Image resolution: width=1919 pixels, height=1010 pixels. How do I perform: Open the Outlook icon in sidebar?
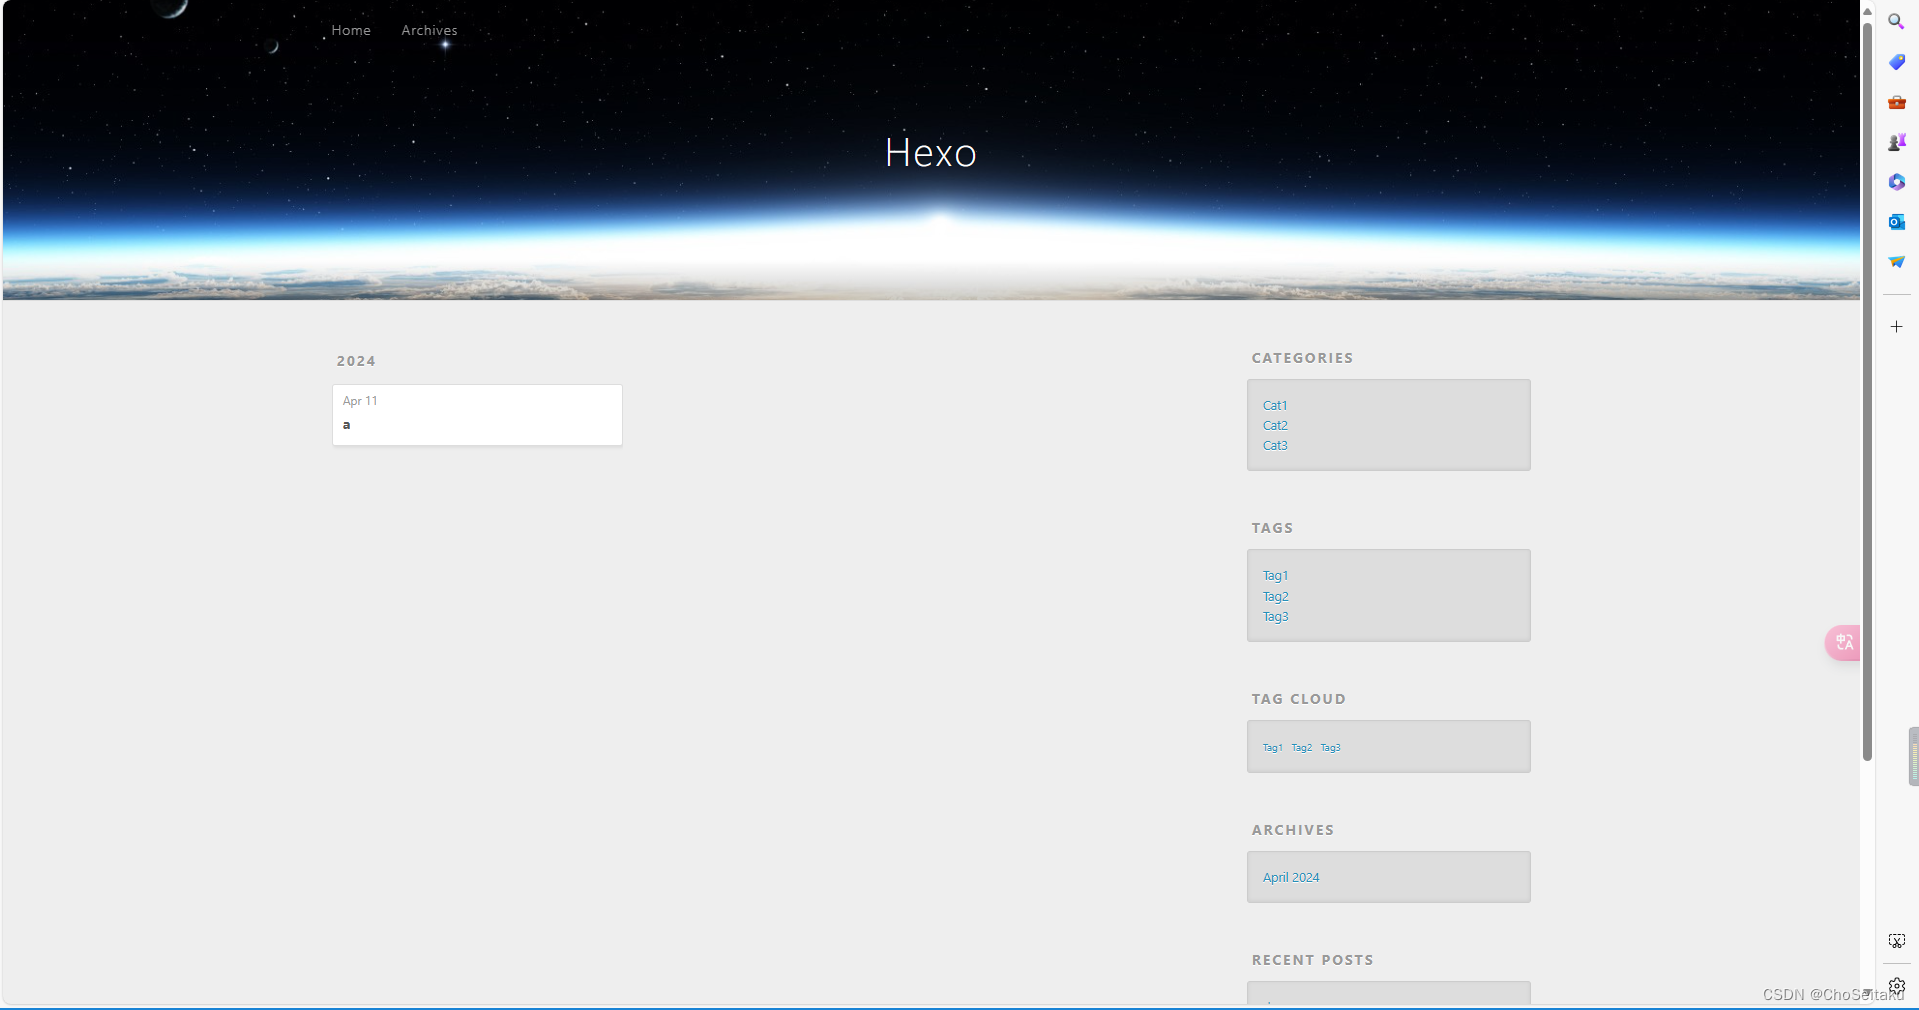click(x=1896, y=222)
